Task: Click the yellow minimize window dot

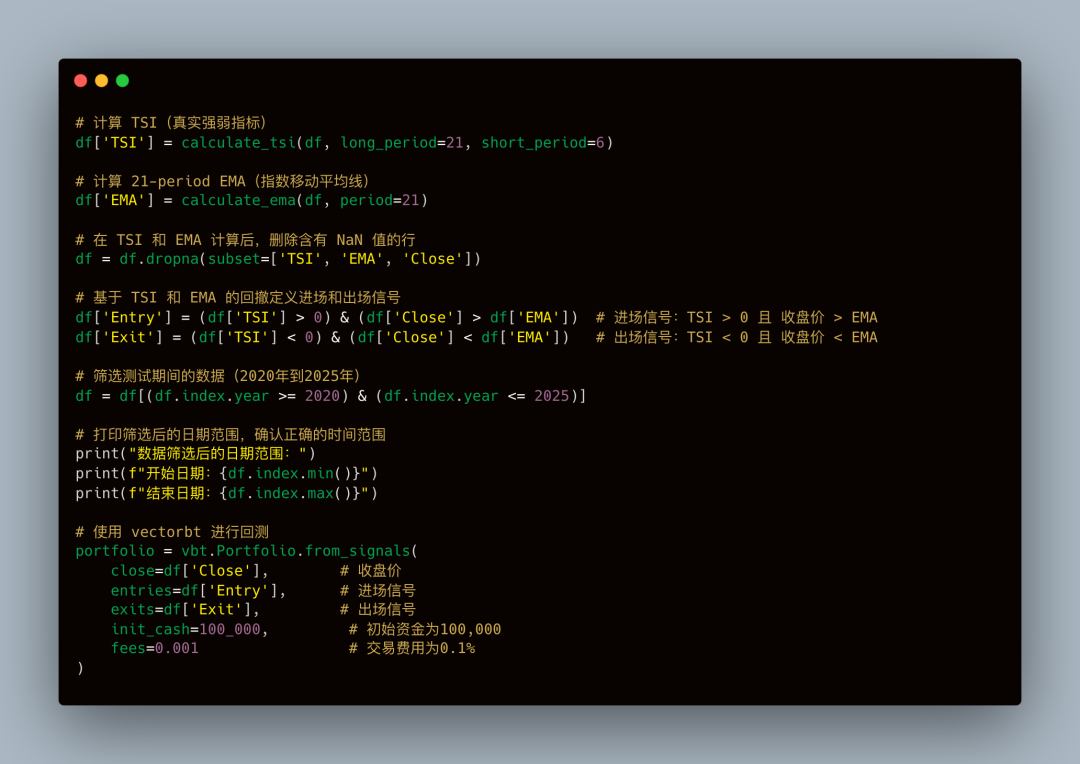Action: coord(101,81)
